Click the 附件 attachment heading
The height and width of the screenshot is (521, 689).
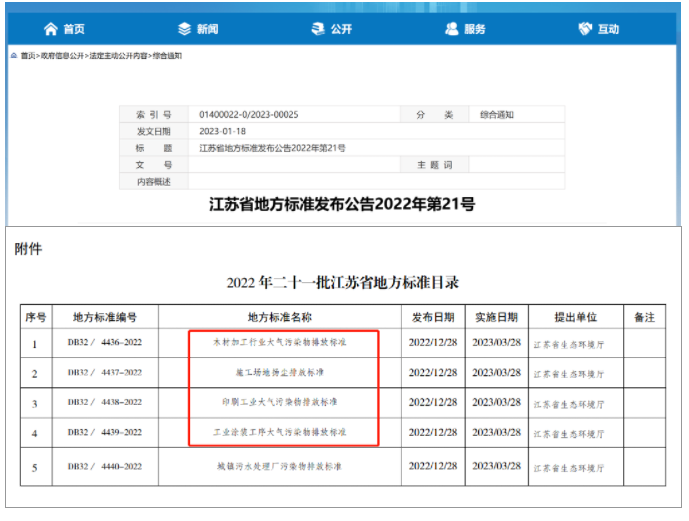point(28,249)
